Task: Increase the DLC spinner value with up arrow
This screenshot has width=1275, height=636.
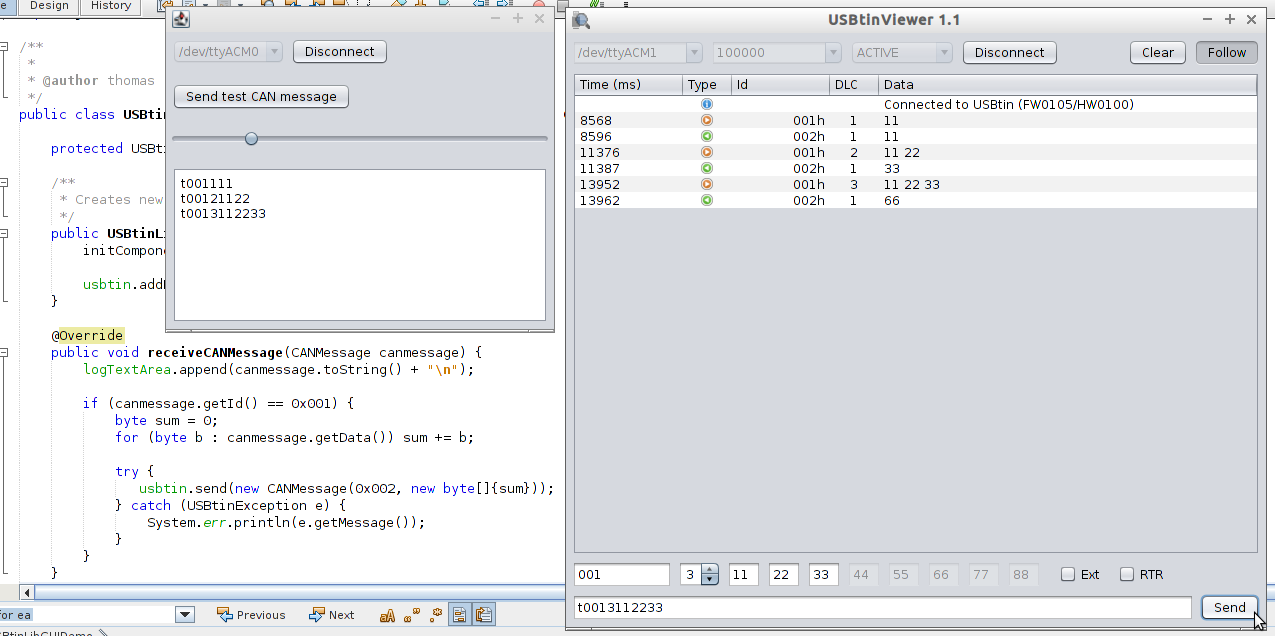Action: [x=710, y=570]
